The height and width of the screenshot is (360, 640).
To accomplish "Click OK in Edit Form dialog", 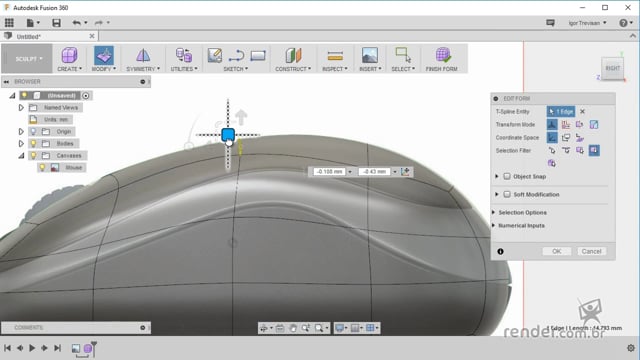I will [557, 251].
